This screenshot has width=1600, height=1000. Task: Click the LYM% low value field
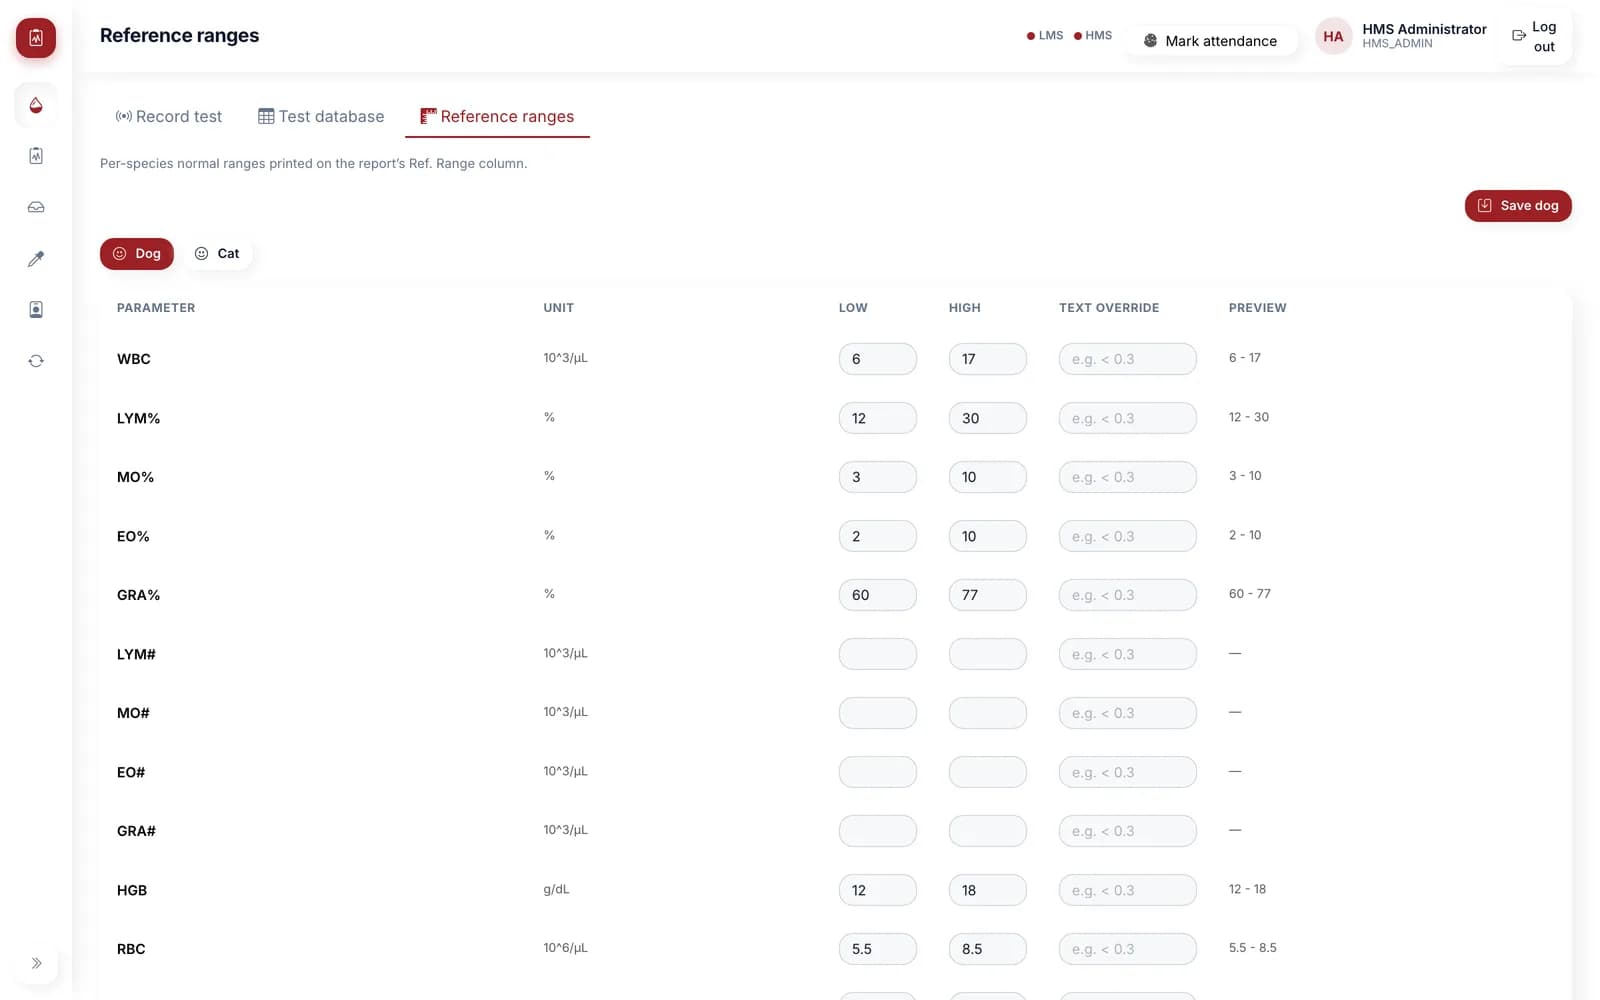pos(878,418)
